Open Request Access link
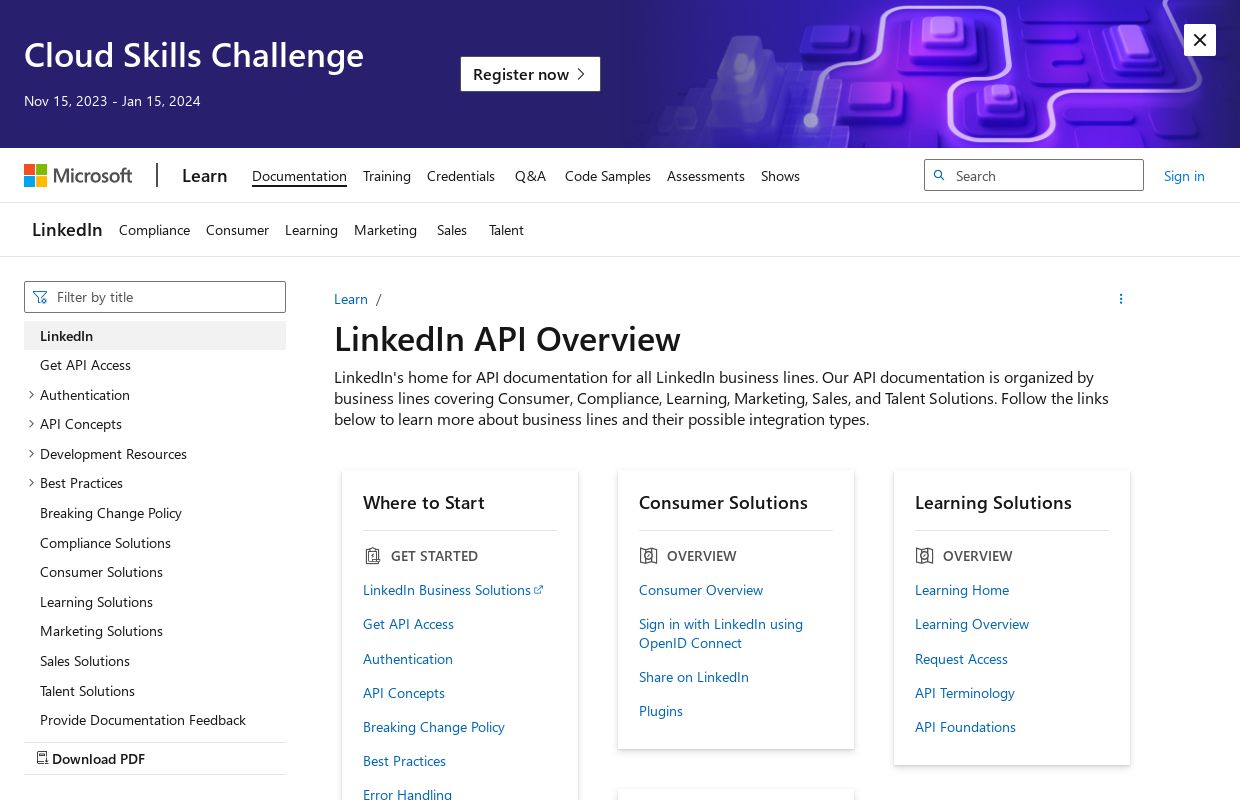The image size is (1240, 800). (x=961, y=659)
